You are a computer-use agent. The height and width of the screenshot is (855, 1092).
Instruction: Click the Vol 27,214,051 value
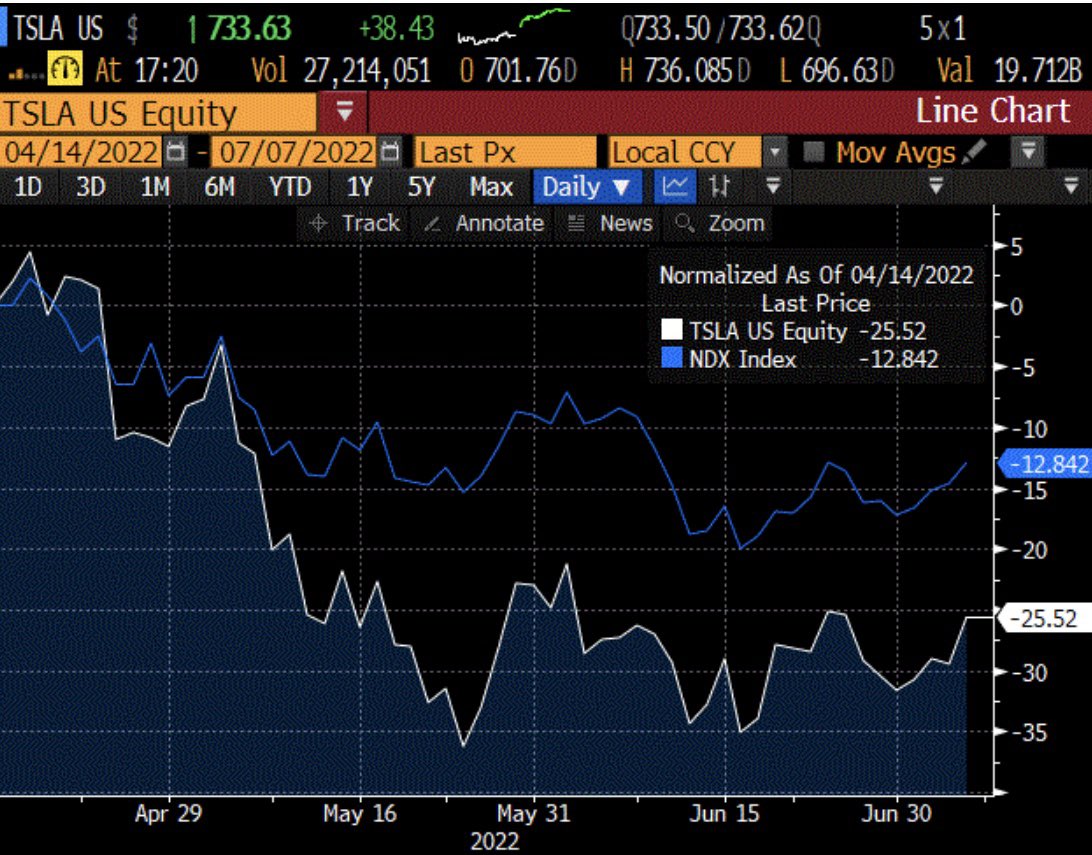pos(341,70)
